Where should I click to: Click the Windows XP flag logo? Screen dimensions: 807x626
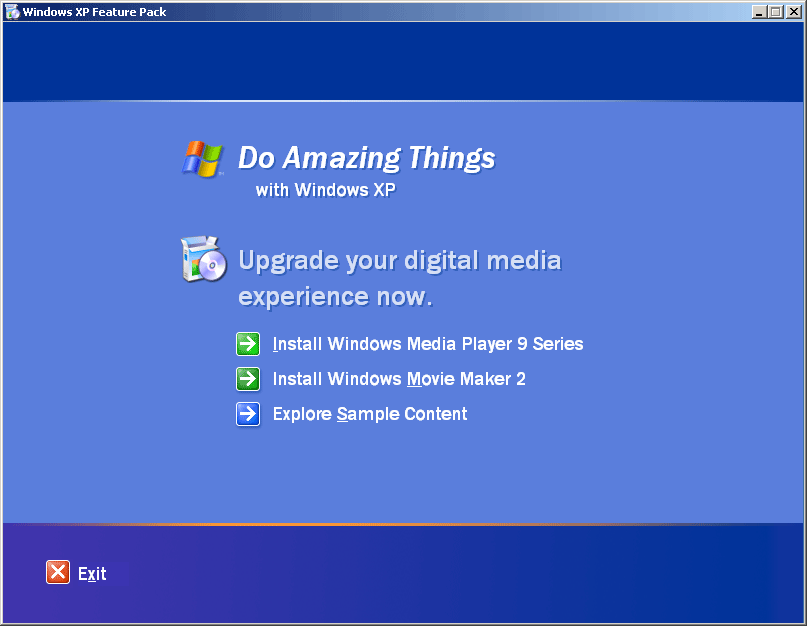(x=203, y=159)
